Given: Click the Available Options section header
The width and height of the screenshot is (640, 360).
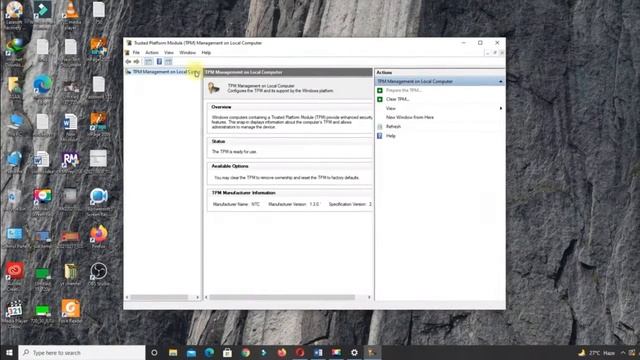Looking at the screenshot, I should click(x=230, y=166).
